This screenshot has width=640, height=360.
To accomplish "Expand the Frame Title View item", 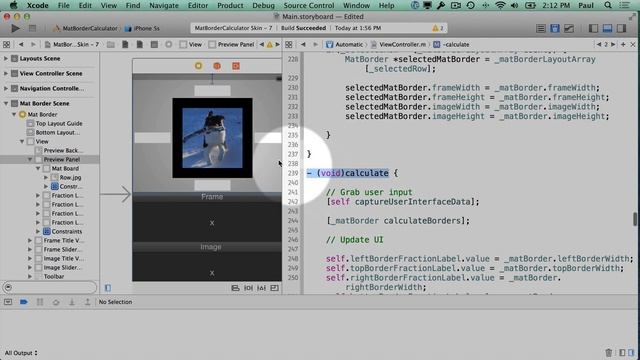I will click(x=30, y=240).
